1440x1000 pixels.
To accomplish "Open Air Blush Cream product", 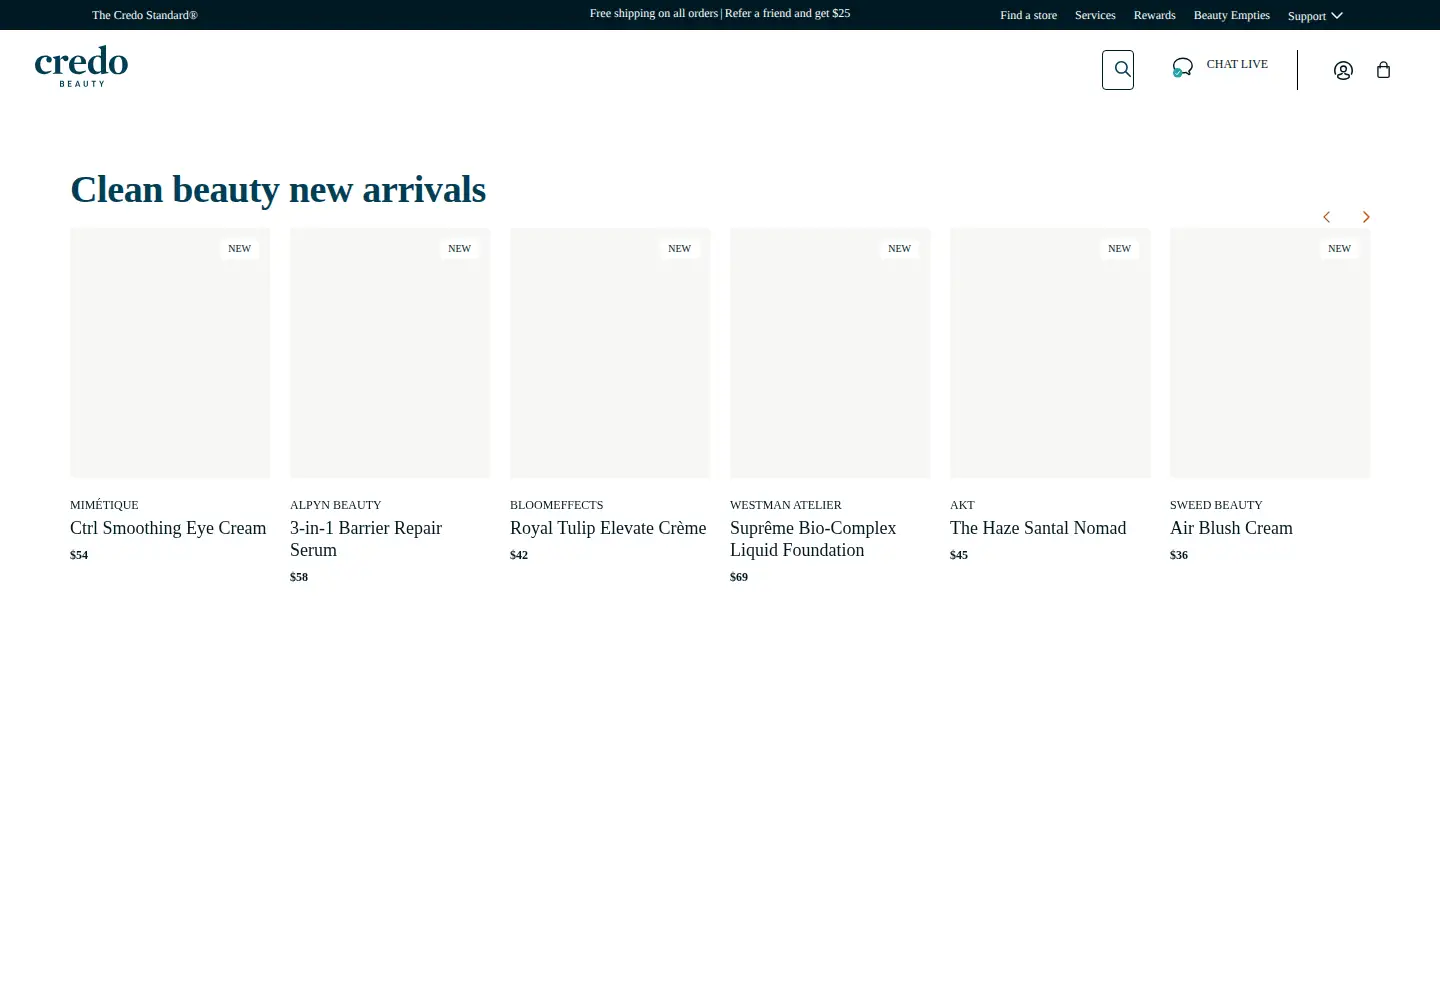I will pyautogui.click(x=1231, y=528).
